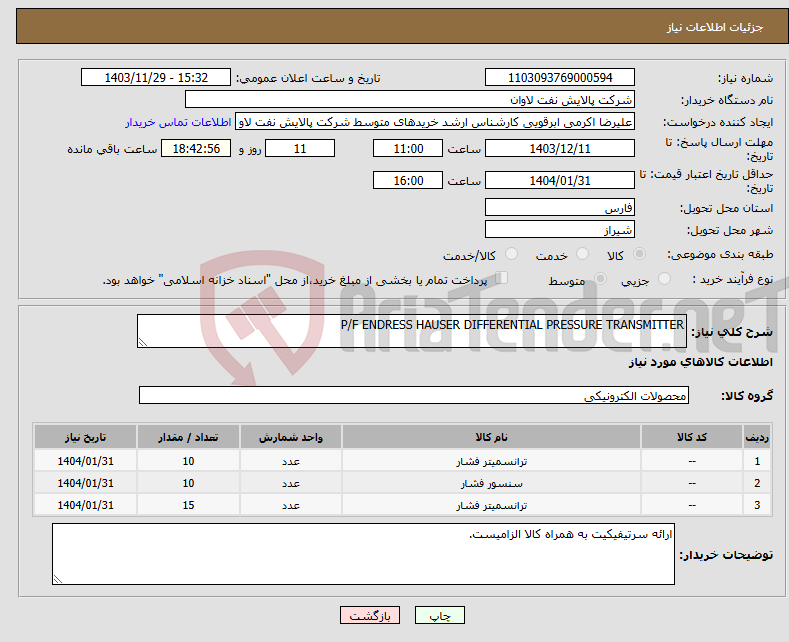Click quantity 10 in row 1
Image resolution: width=789 pixels, height=642 pixels.
pyautogui.click(x=188, y=461)
